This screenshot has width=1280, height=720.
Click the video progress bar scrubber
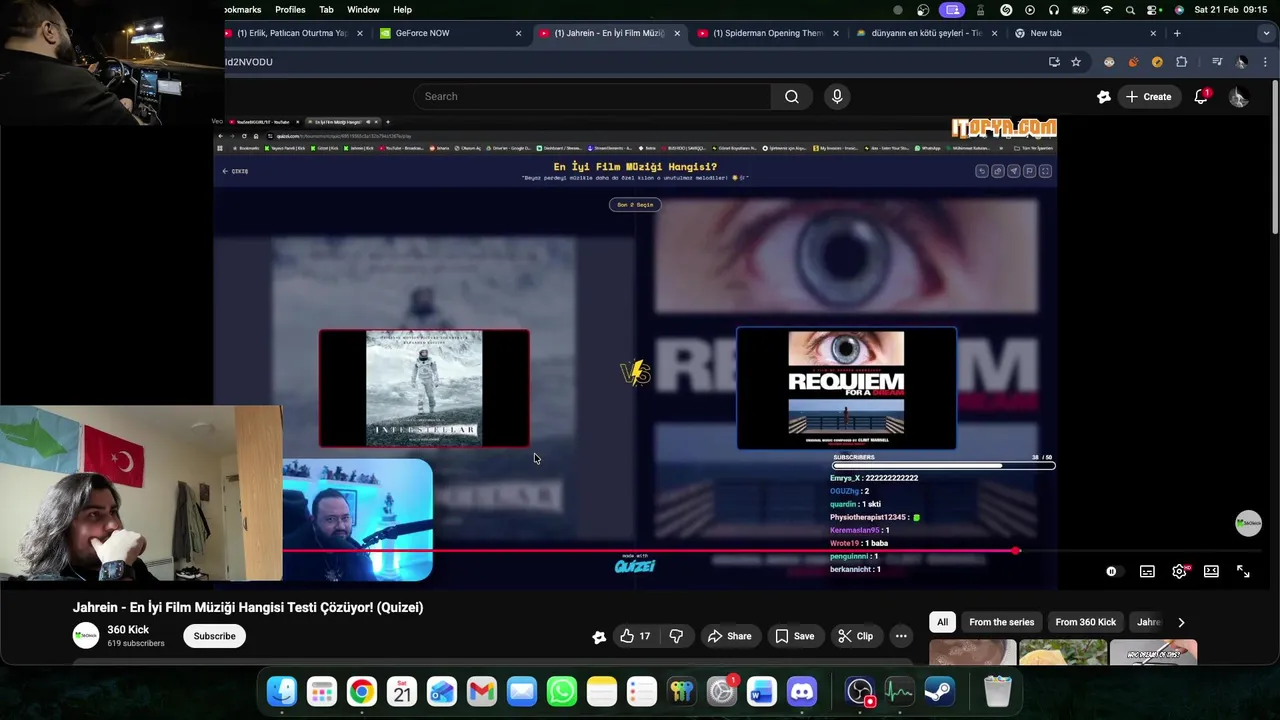coord(1016,551)
